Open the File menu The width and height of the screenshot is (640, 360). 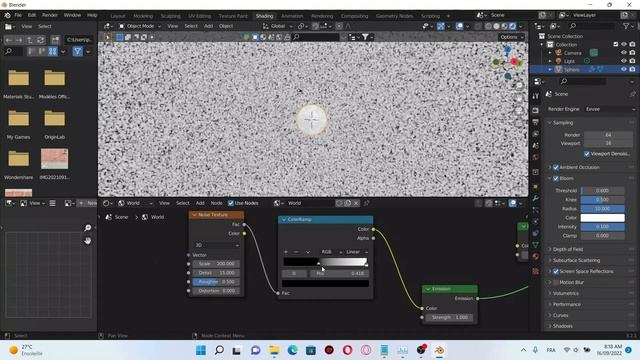pos(18,15)
